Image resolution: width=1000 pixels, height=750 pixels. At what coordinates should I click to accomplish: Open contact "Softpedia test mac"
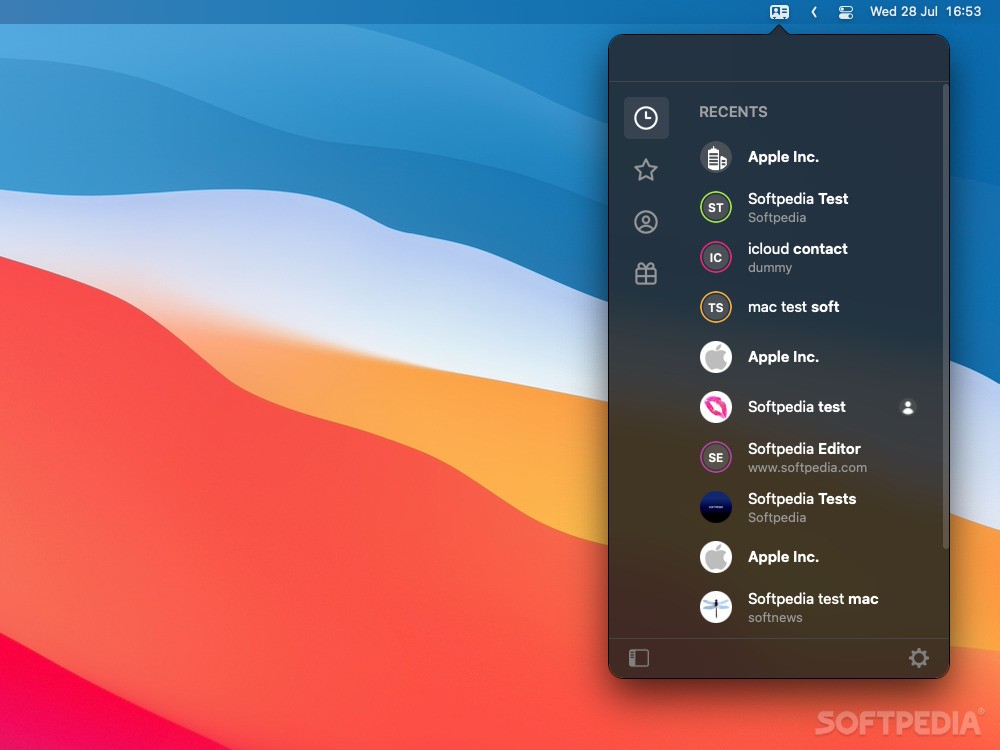pyautogui.click(x=809, y=607)
